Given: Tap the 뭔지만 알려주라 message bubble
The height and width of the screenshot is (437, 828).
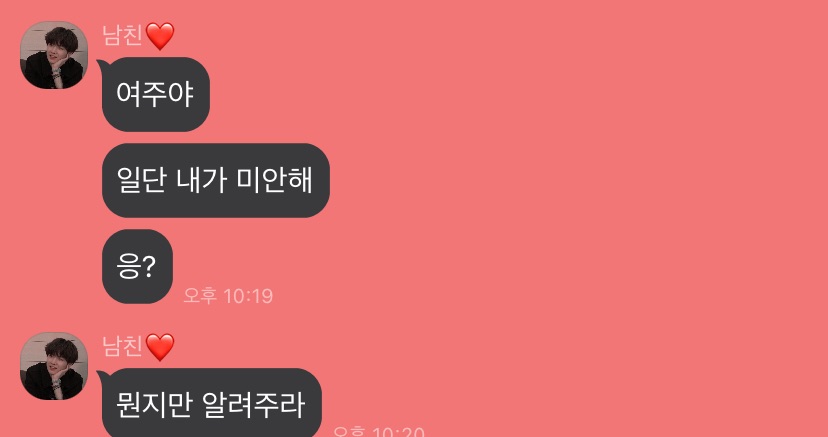Looking at the screenshot, I should click(x=211, y=403).
